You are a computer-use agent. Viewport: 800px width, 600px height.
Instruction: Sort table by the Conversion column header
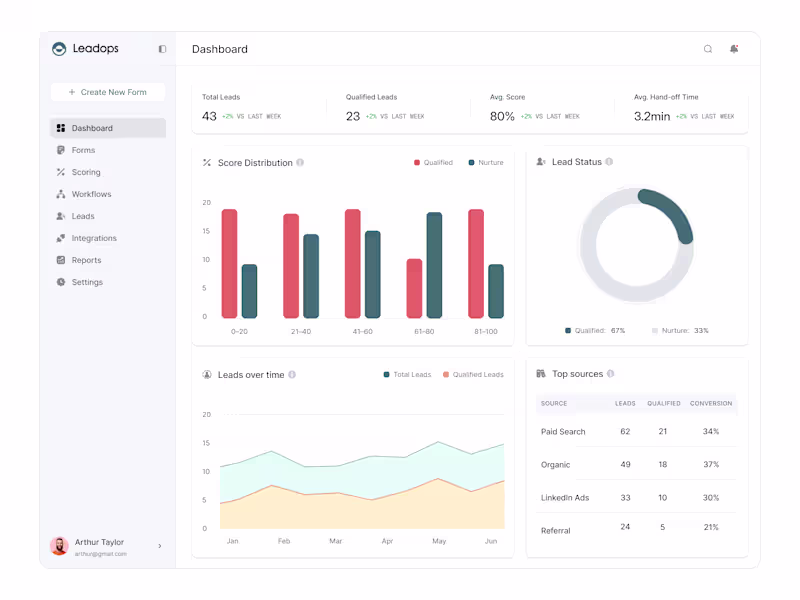coord(711,403)
